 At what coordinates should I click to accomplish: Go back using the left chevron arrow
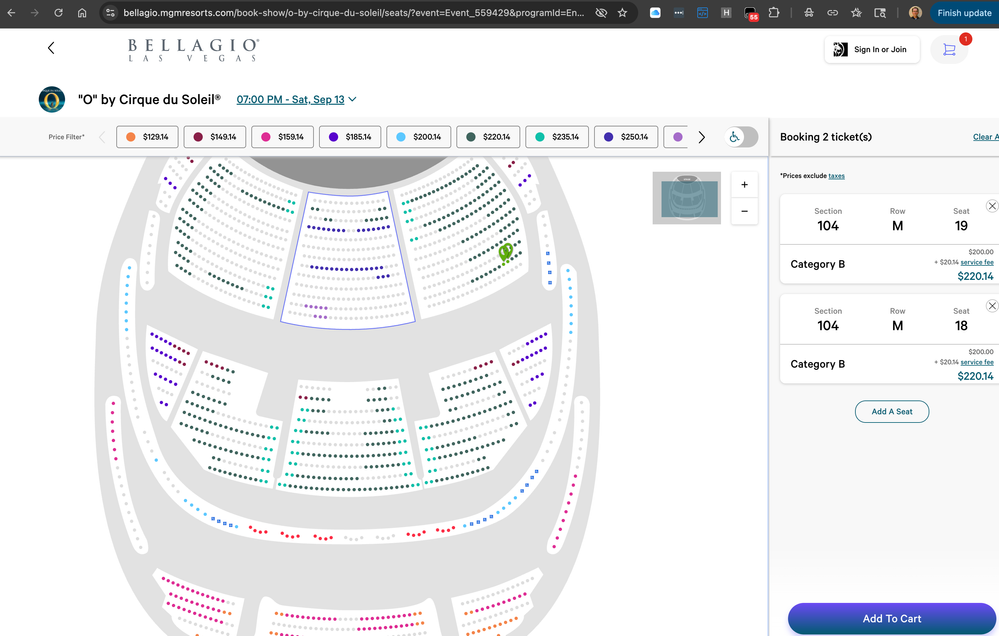tap(51, 48)
